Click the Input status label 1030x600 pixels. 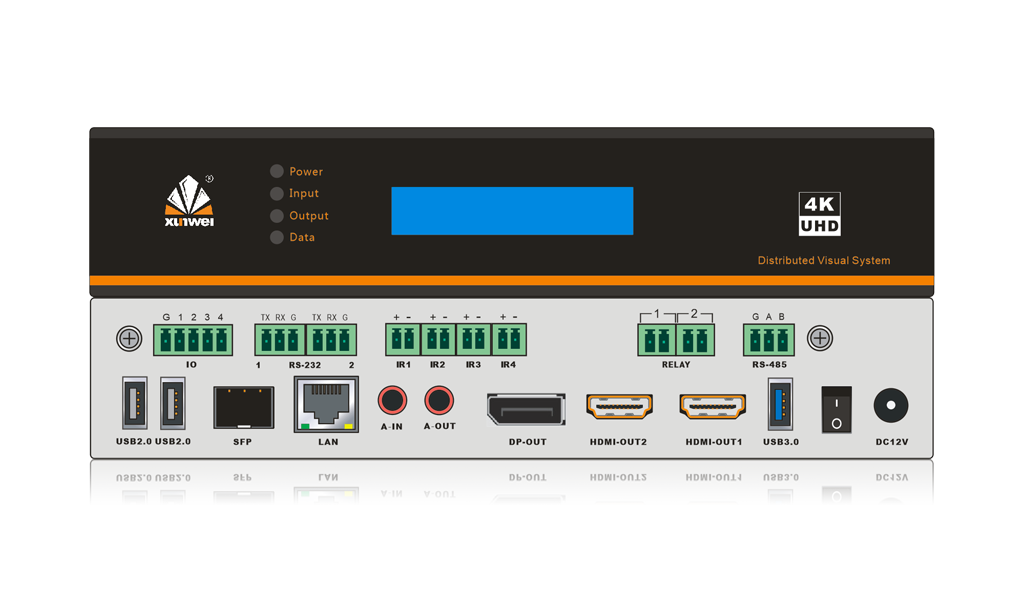coord(304,194)
